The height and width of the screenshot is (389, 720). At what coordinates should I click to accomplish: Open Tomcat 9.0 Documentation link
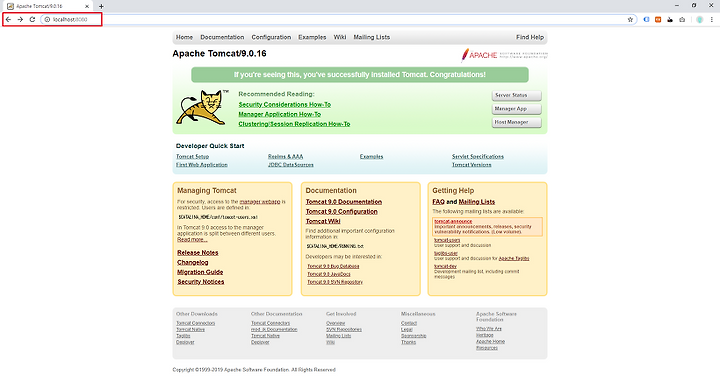344,202
